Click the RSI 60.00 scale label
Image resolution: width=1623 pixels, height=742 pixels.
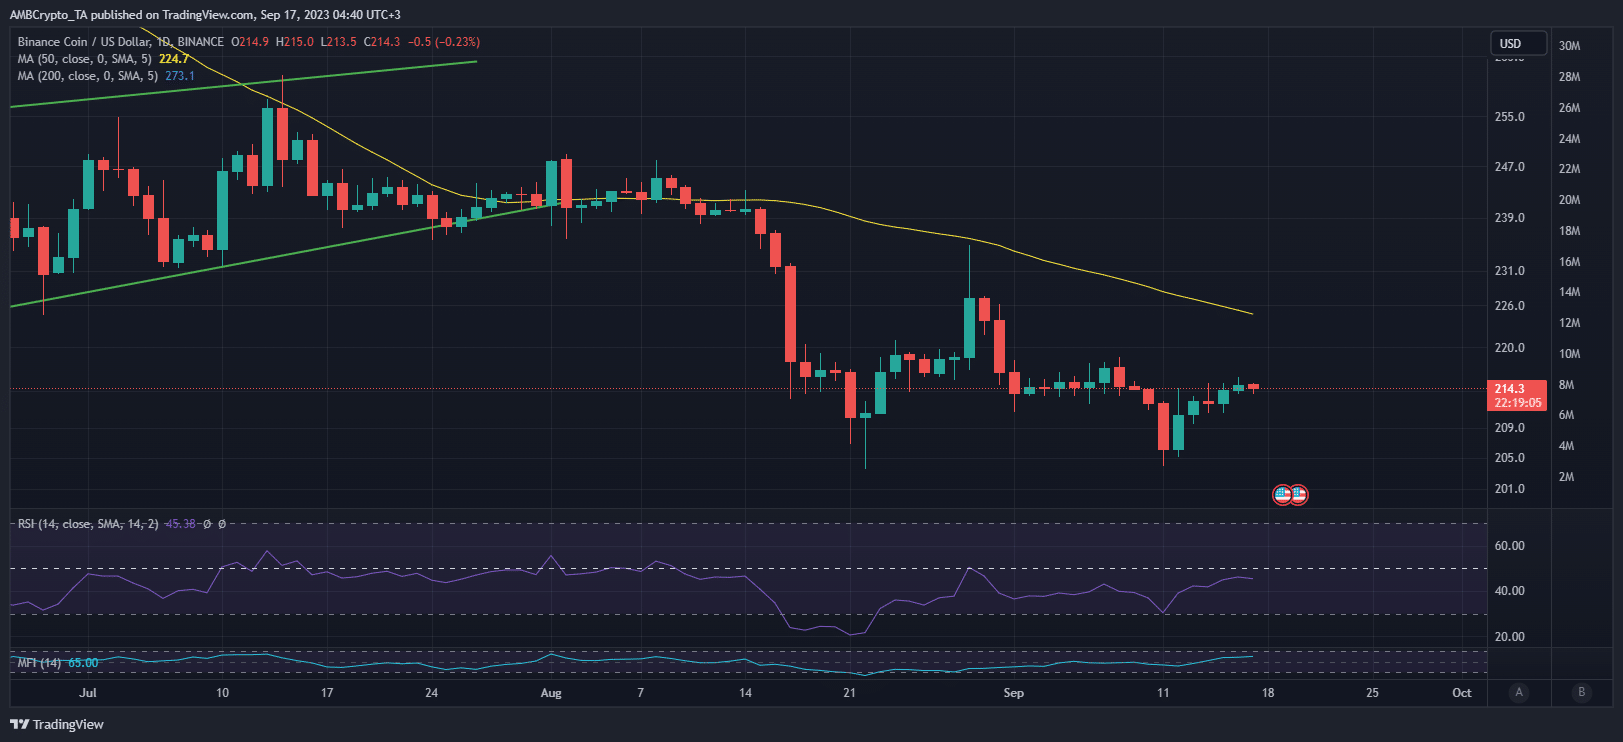1509,546
